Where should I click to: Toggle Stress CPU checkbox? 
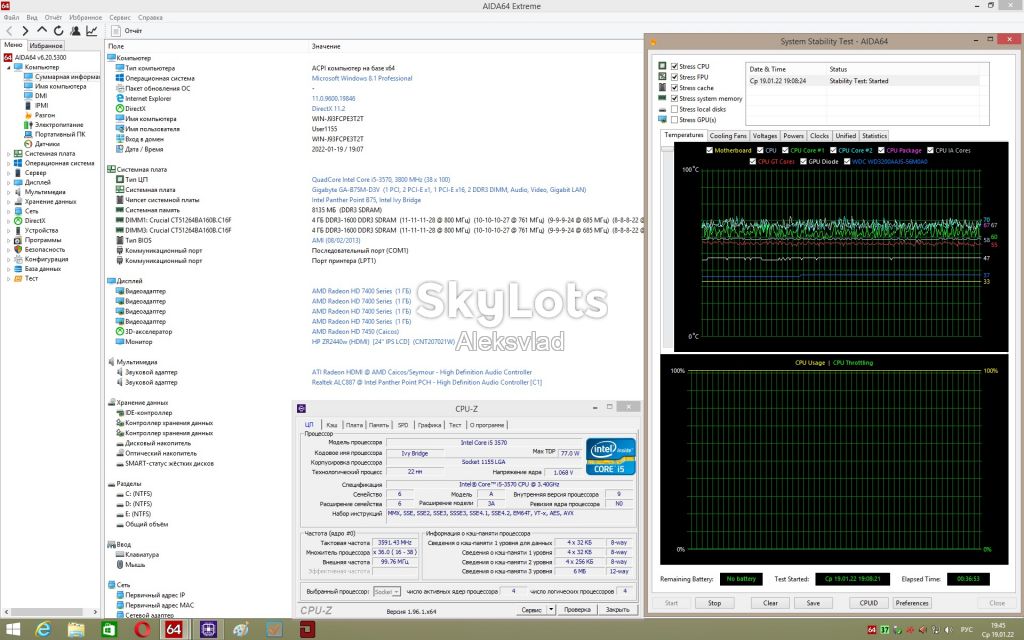(x=675, y=67)
